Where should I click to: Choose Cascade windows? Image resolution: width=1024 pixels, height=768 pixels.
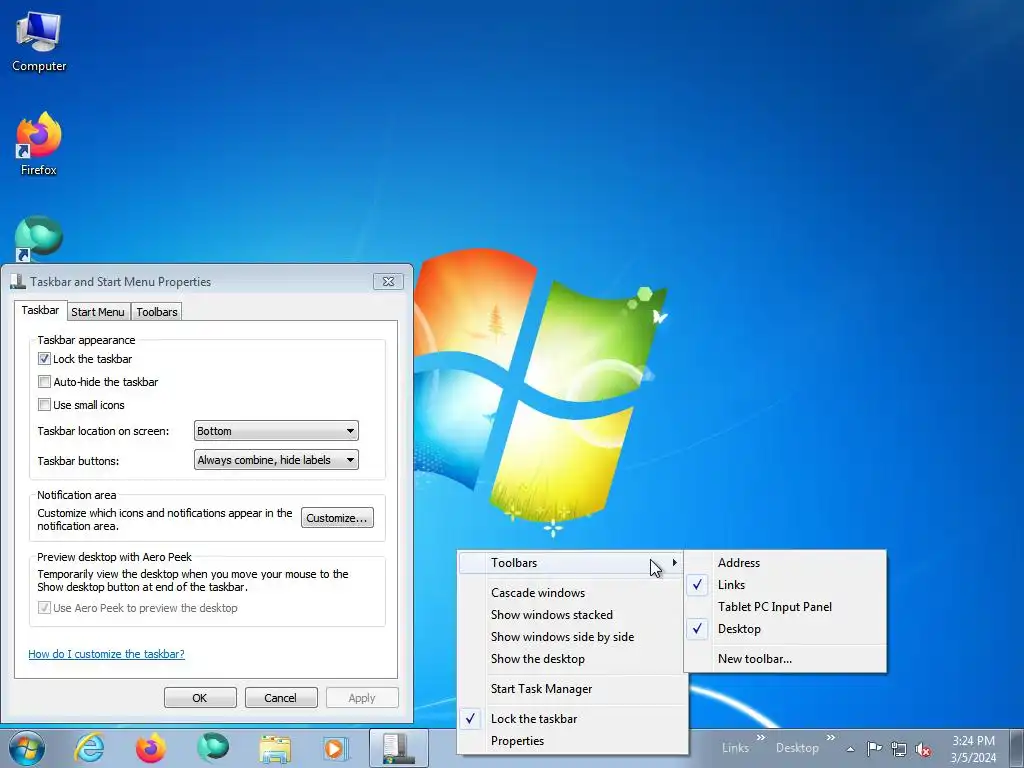pyautogui.click(x=571, y=593)
